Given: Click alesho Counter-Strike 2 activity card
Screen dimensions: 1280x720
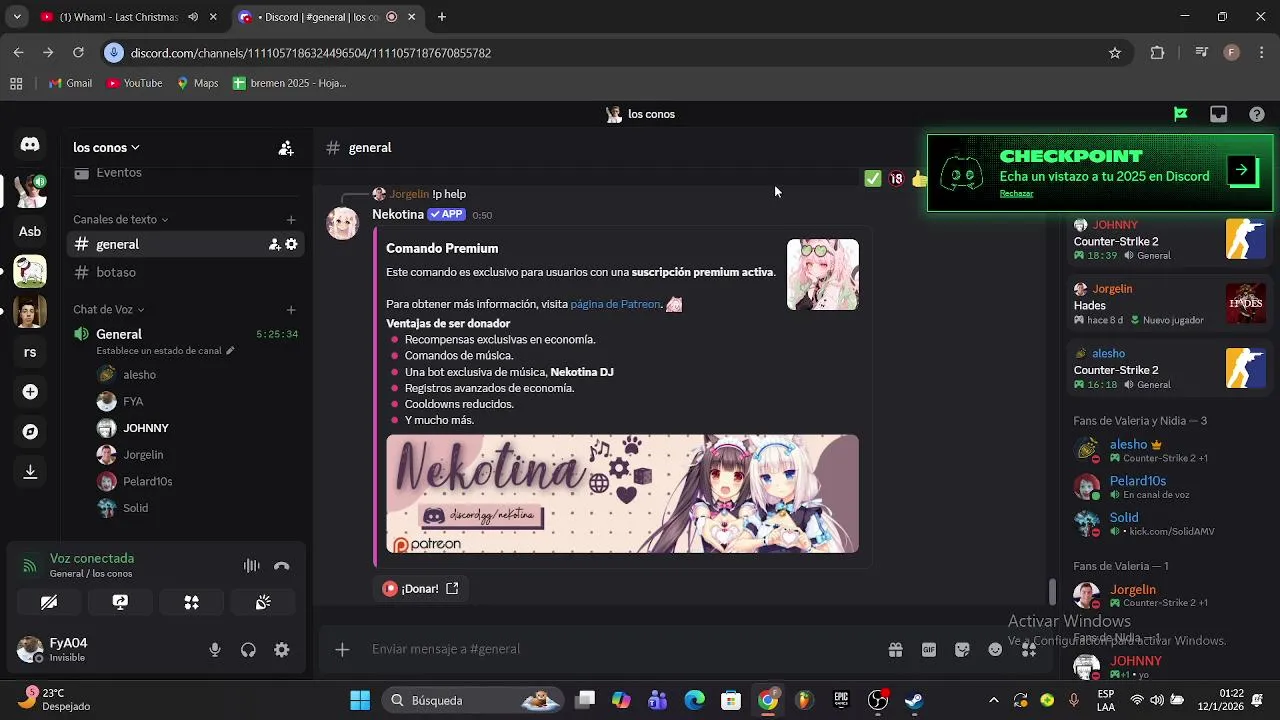Looking at the screenshot, I should click(1170, 369).
